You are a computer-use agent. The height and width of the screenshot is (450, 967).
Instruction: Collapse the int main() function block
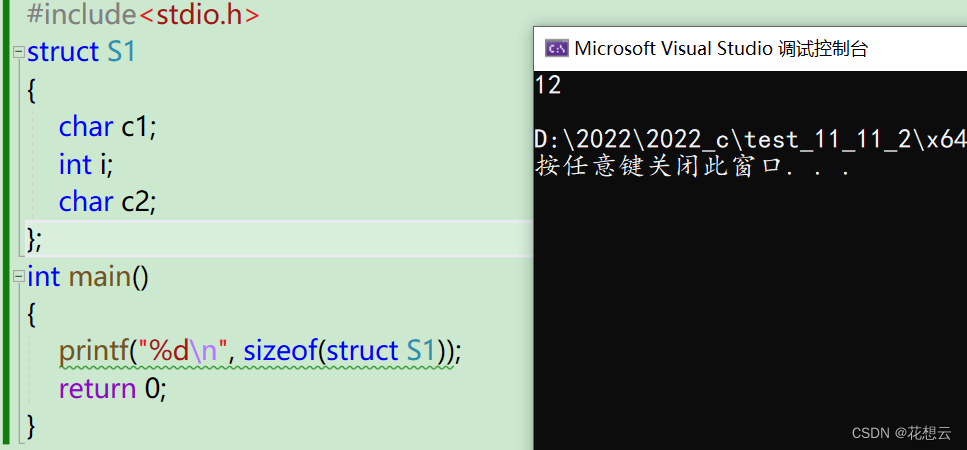(x=18, y=276)
